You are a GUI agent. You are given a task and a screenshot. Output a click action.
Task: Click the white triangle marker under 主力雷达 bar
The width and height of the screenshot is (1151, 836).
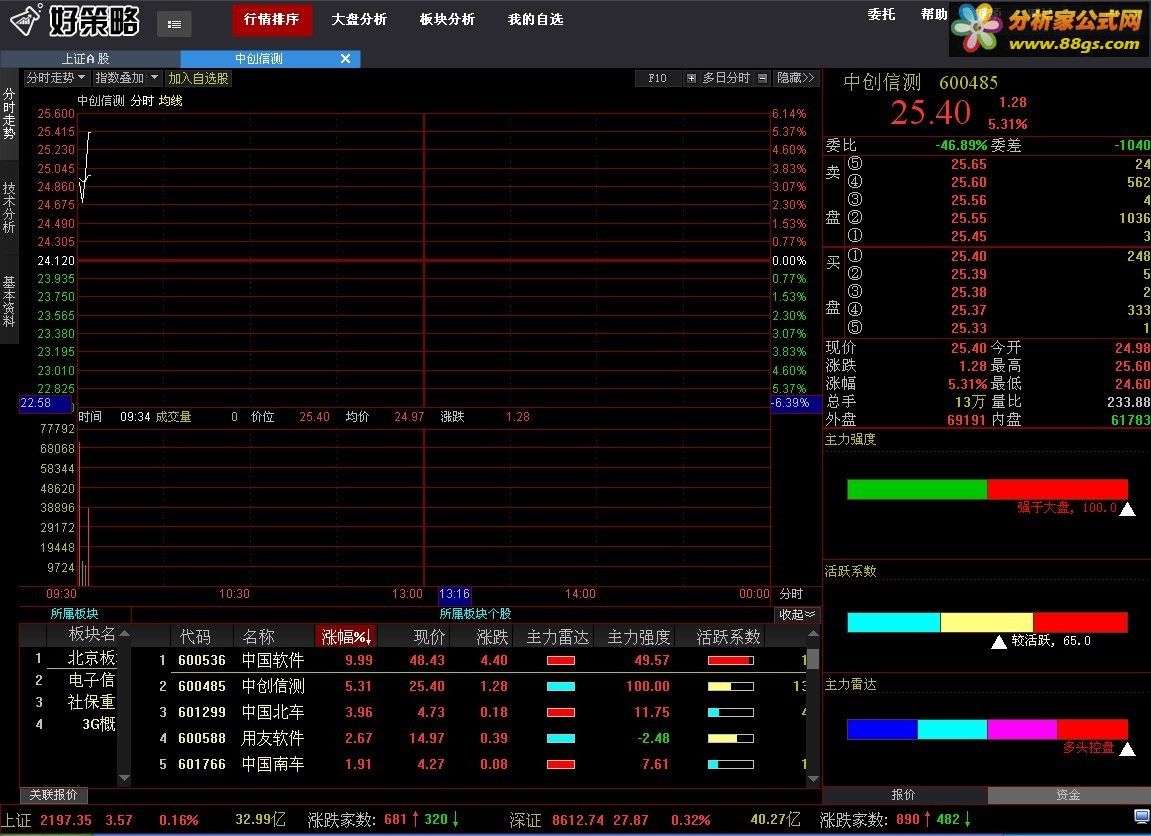(1127, 749)
